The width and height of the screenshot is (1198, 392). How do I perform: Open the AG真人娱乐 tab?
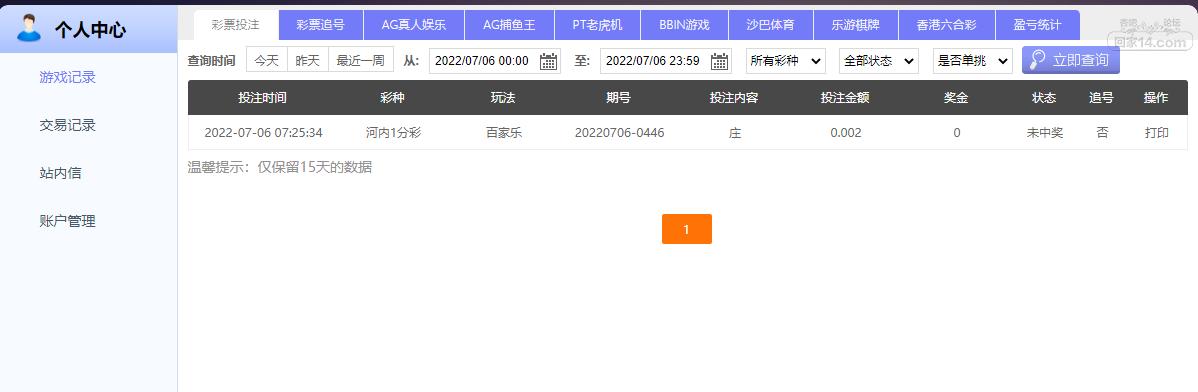point(413,24)
